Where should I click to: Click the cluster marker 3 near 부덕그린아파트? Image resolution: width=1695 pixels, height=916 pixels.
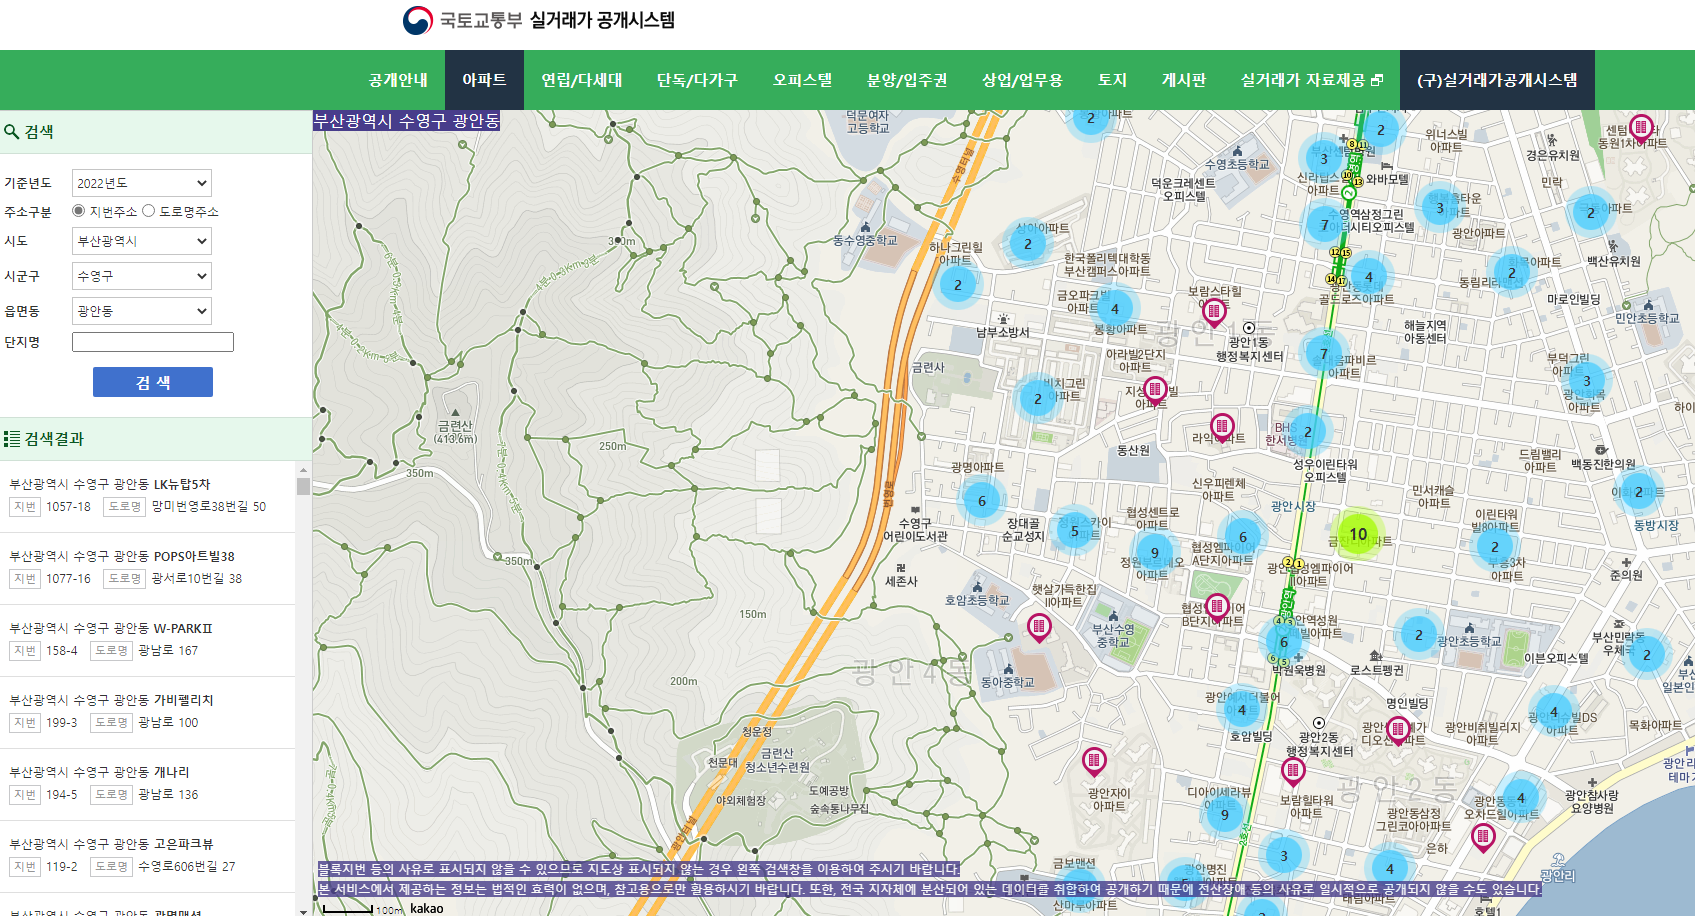coord(1586,380)
